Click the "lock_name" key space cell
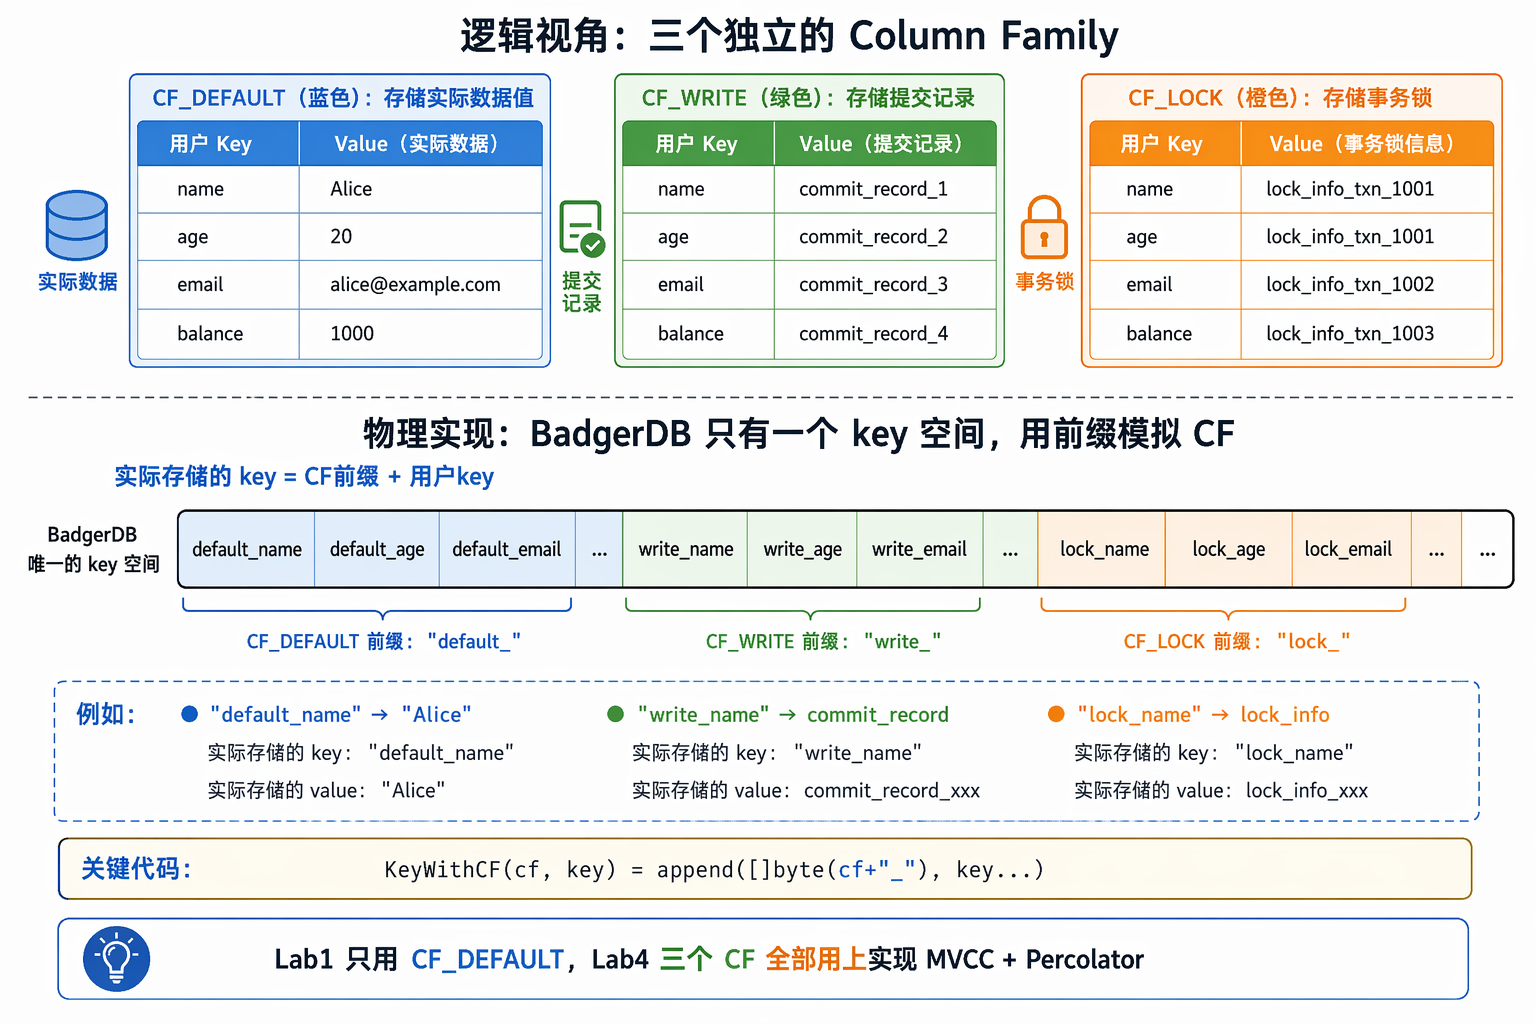This screenshot has width=1536, height=1024. click(1104, 549)
